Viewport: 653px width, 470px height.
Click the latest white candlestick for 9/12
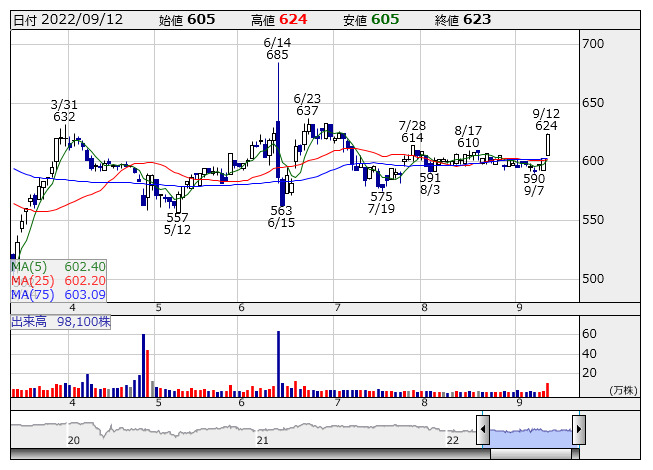coord(548,145)
